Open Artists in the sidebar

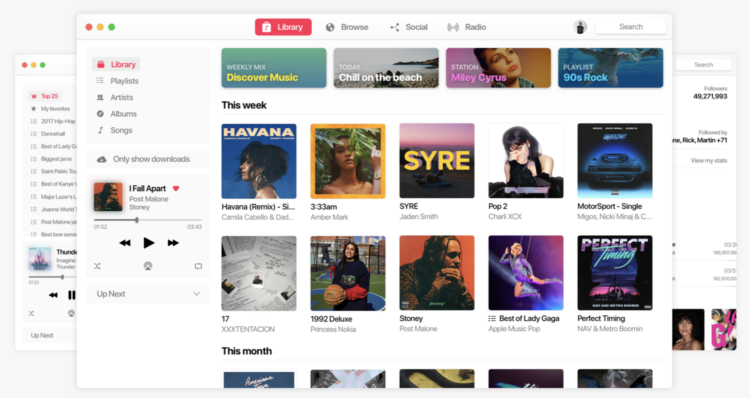115,97
